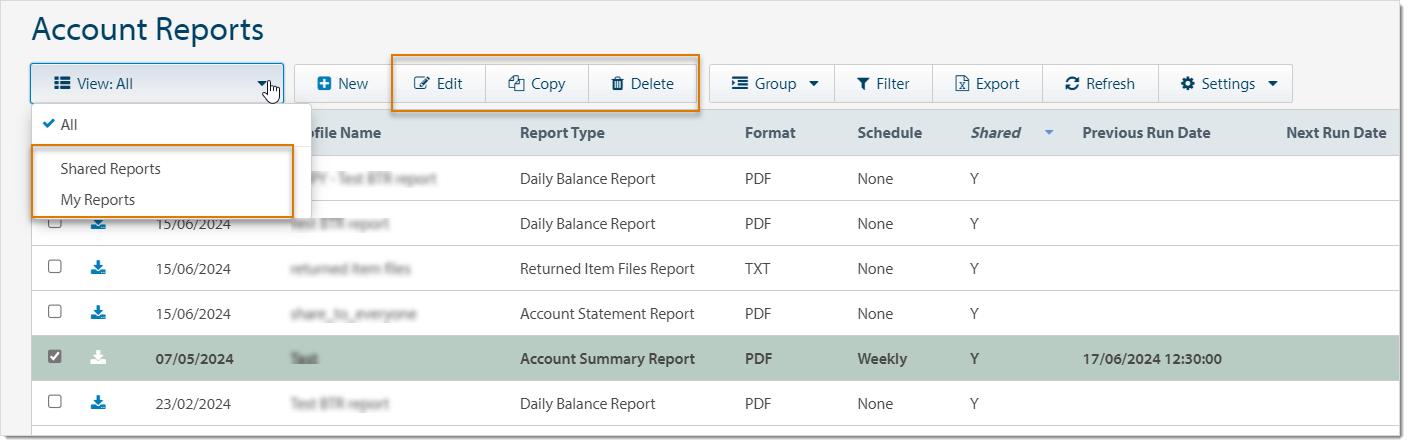Check the box for Returned Item Files Report
1408x444 pixels.
pos(55,267)
